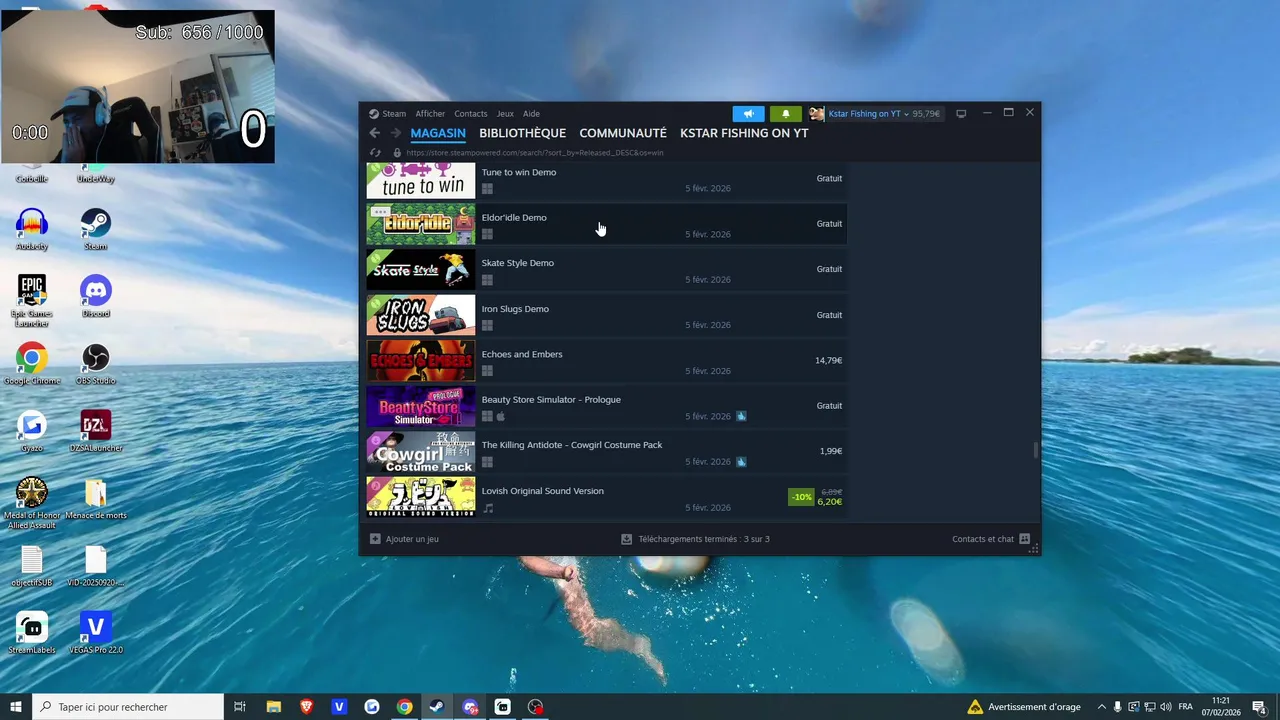Open Beauty Store Simulator - Prologue result

coord(606,407)
